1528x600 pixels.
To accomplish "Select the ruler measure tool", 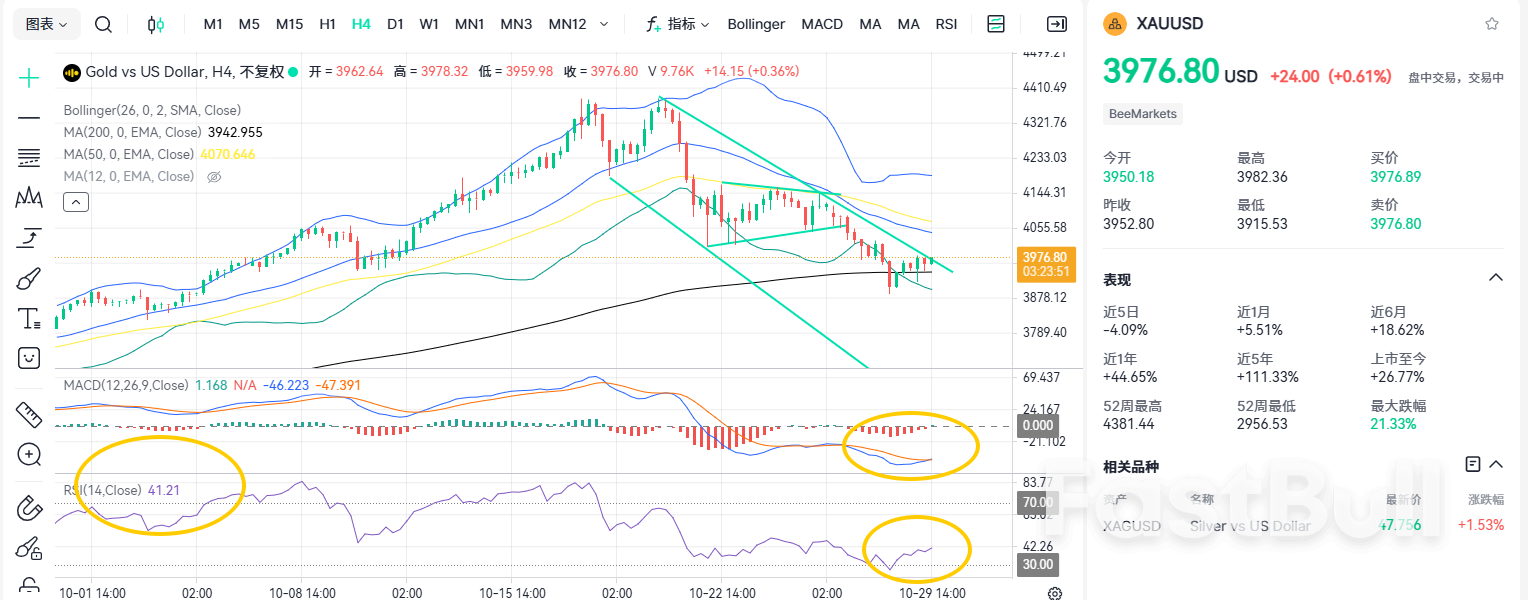I will 29,414.
